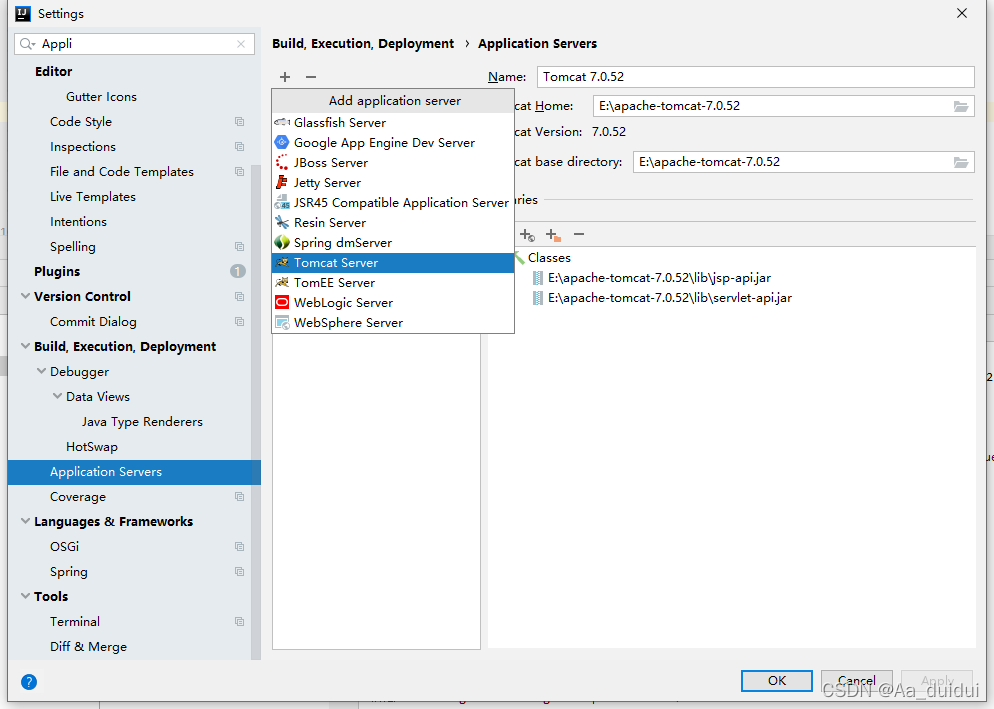Collapse the Debugger node
The image size is (994, 709).
[x=41, y=371]
